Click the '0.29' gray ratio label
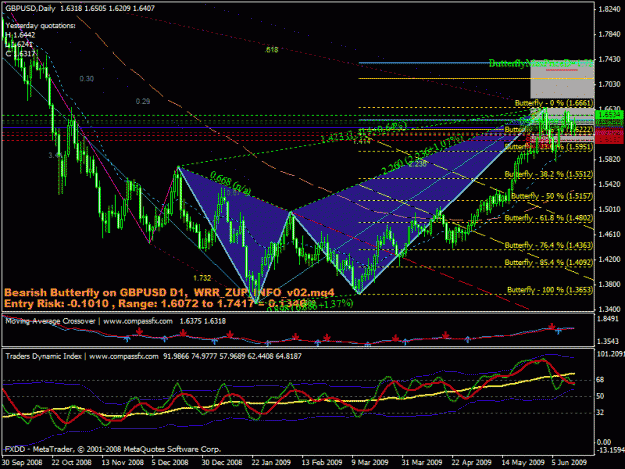The image size is (625, 469). 143,101
